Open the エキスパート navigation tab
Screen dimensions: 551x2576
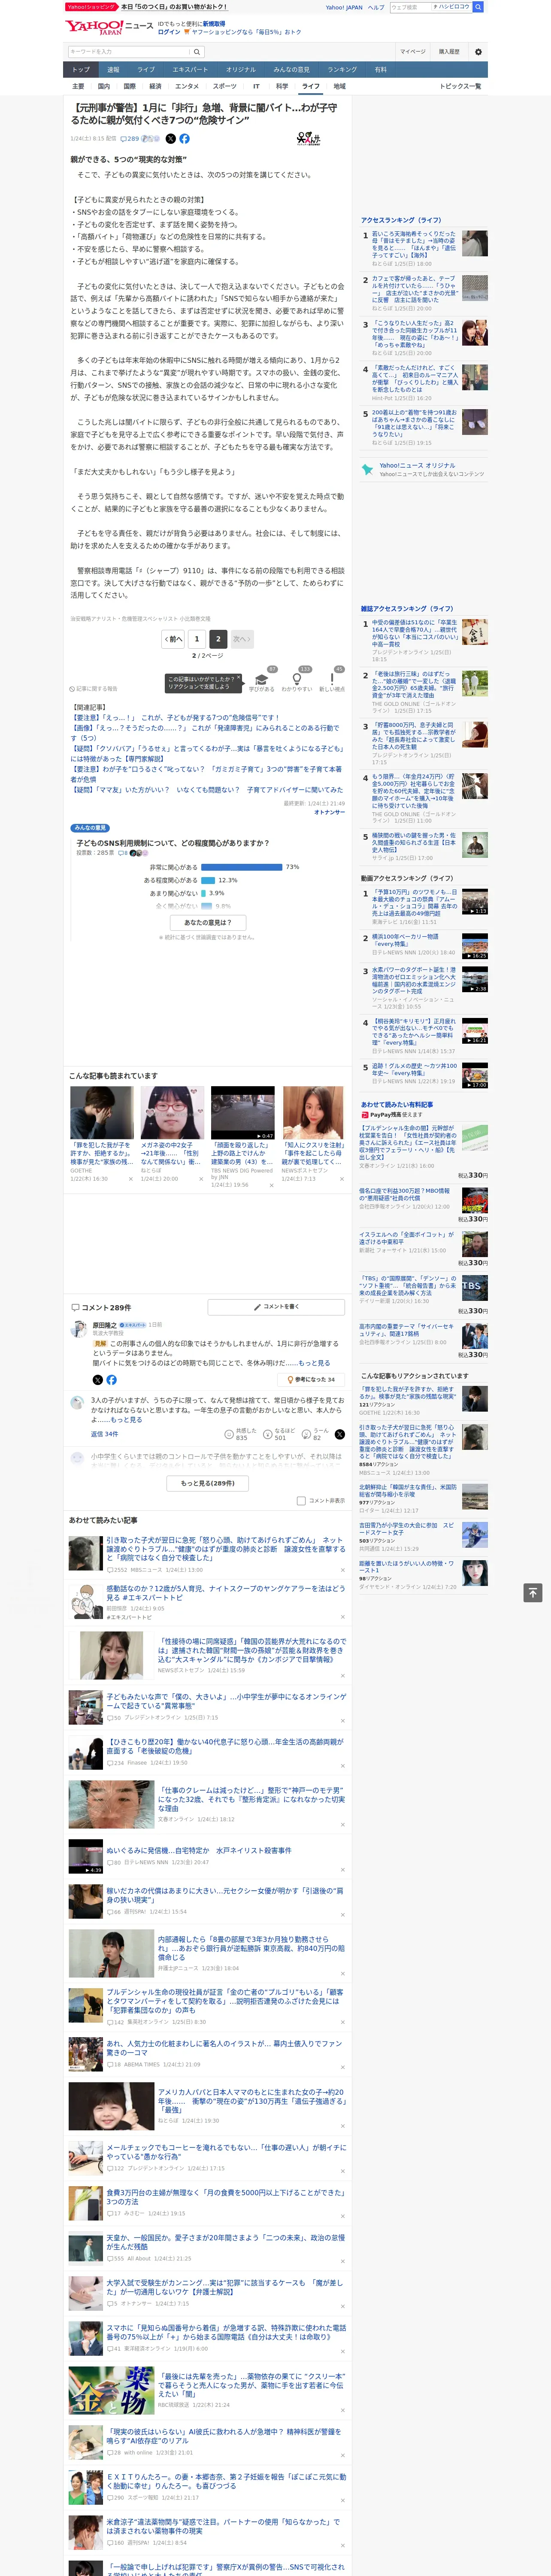190,70
